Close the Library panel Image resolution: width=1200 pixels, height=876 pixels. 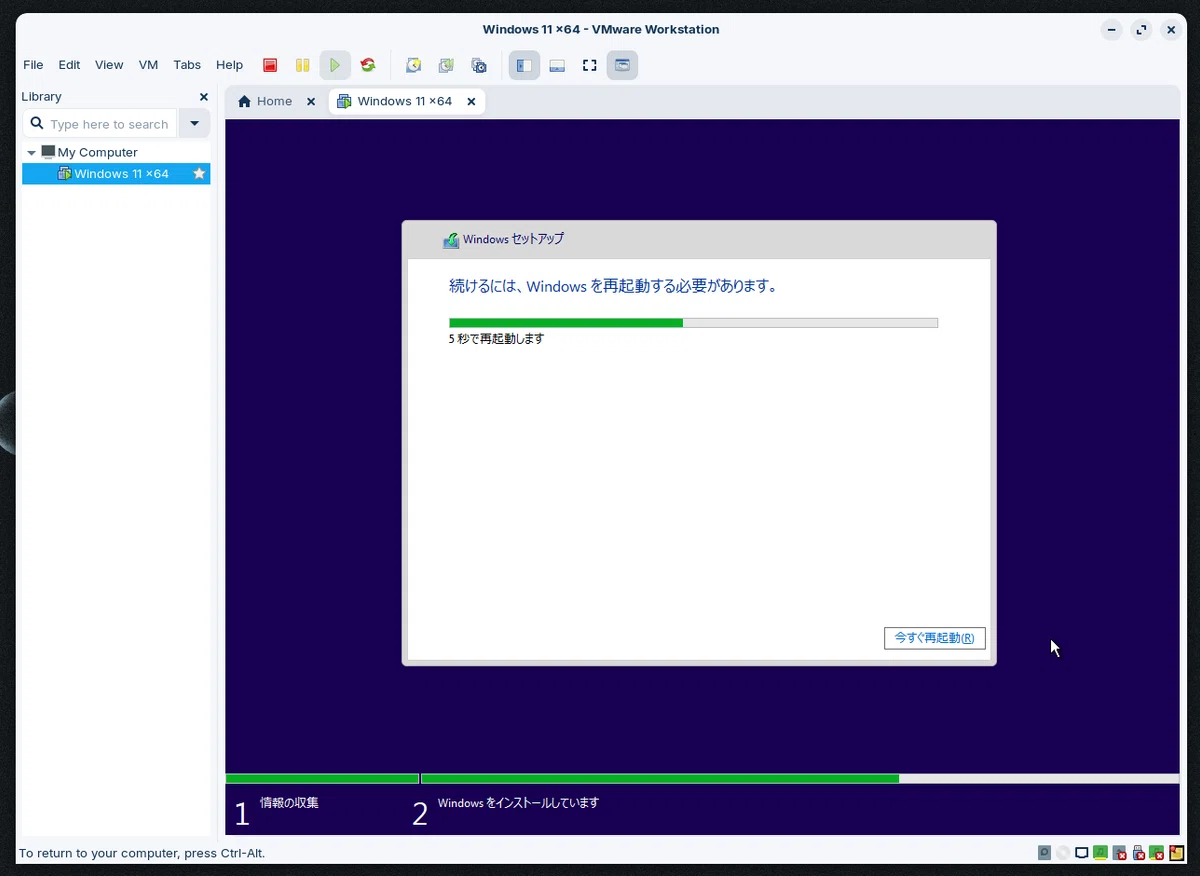click(x=204, y=97)
